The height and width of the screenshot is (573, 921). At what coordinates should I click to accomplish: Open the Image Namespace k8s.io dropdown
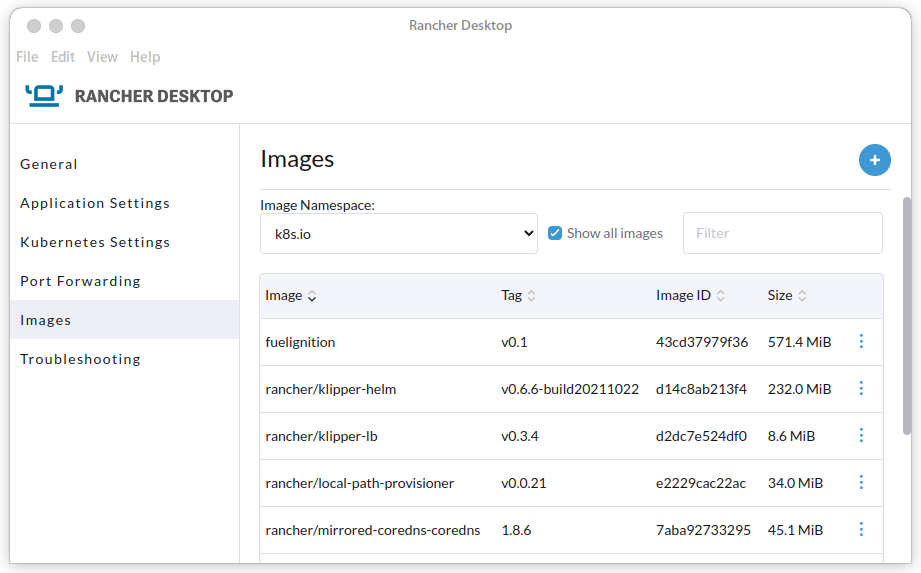point(399,234)
